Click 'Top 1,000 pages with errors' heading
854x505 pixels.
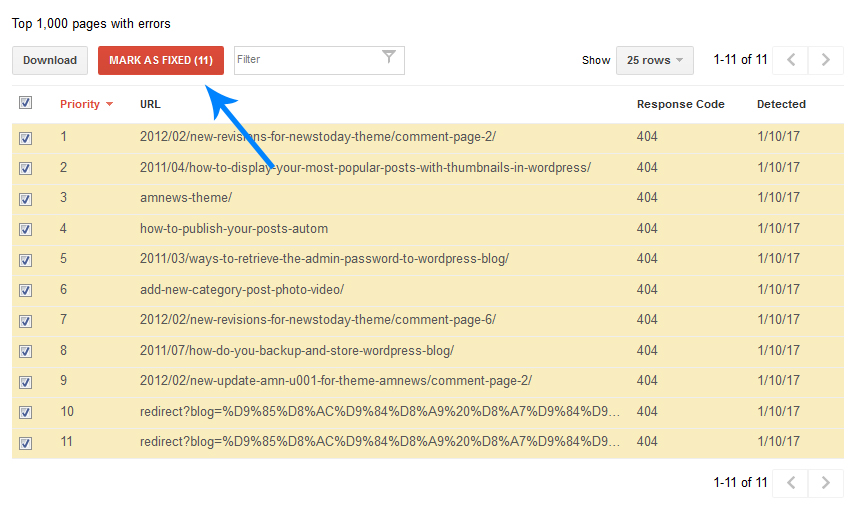click(x=91, y=24)
